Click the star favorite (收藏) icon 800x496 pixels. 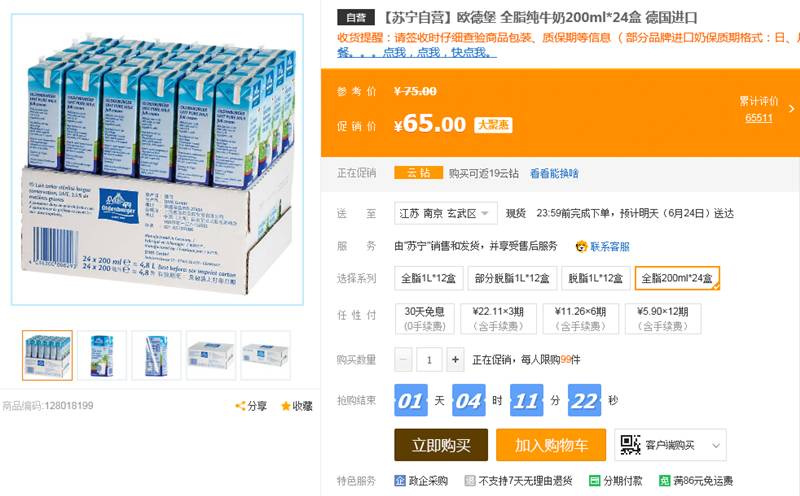286,406
